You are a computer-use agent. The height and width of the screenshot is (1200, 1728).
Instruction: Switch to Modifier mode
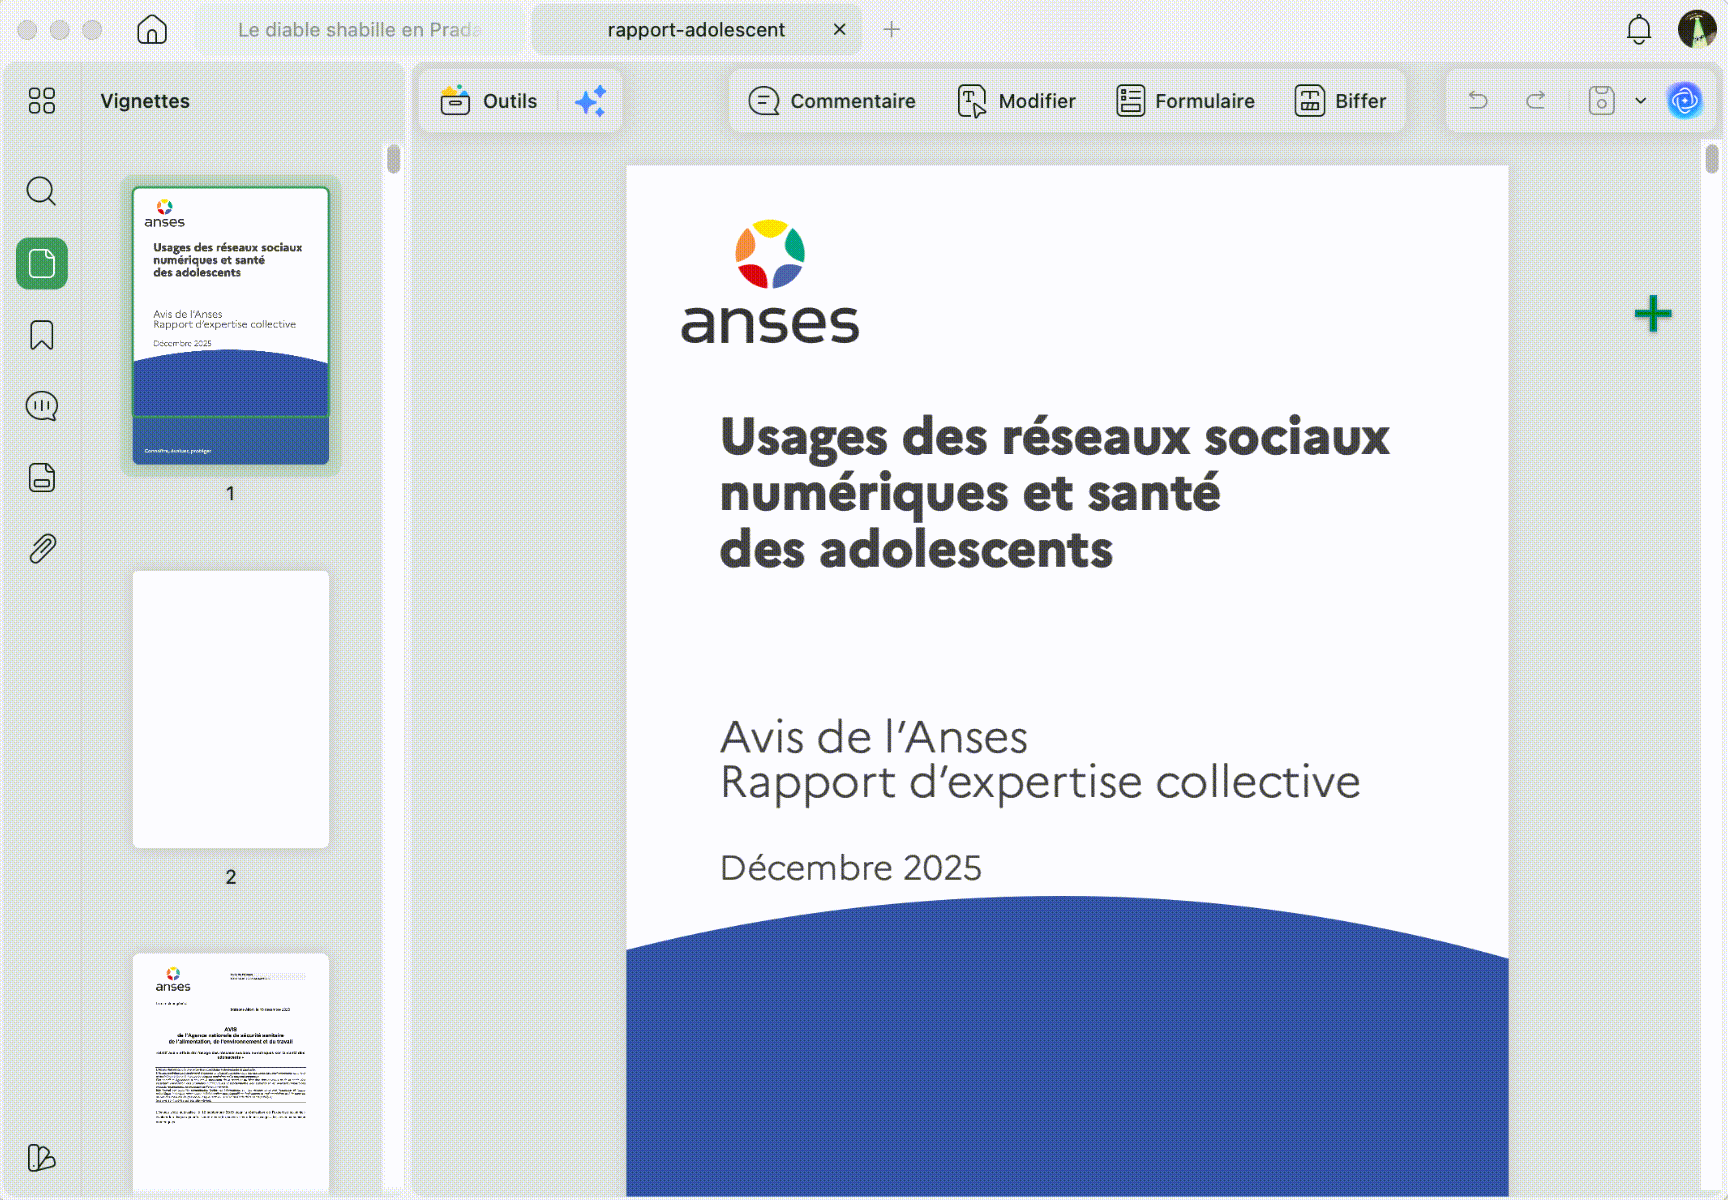coord(1016,101)
